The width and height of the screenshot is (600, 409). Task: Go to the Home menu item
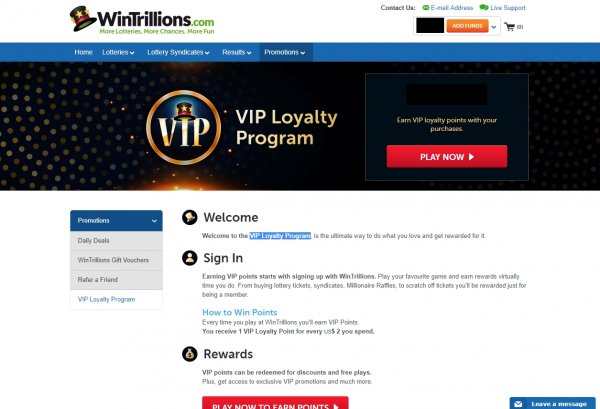83,52
